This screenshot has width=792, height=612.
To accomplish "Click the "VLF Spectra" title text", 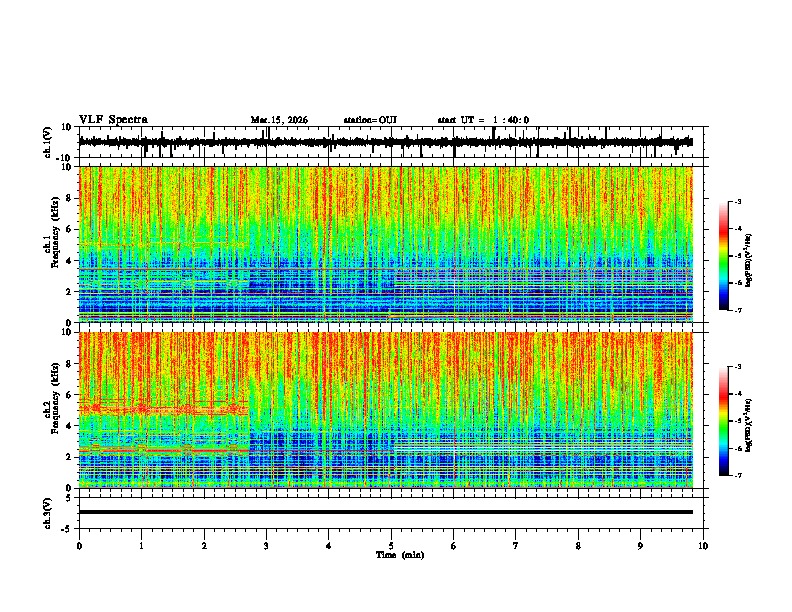I will click(113, 120).
